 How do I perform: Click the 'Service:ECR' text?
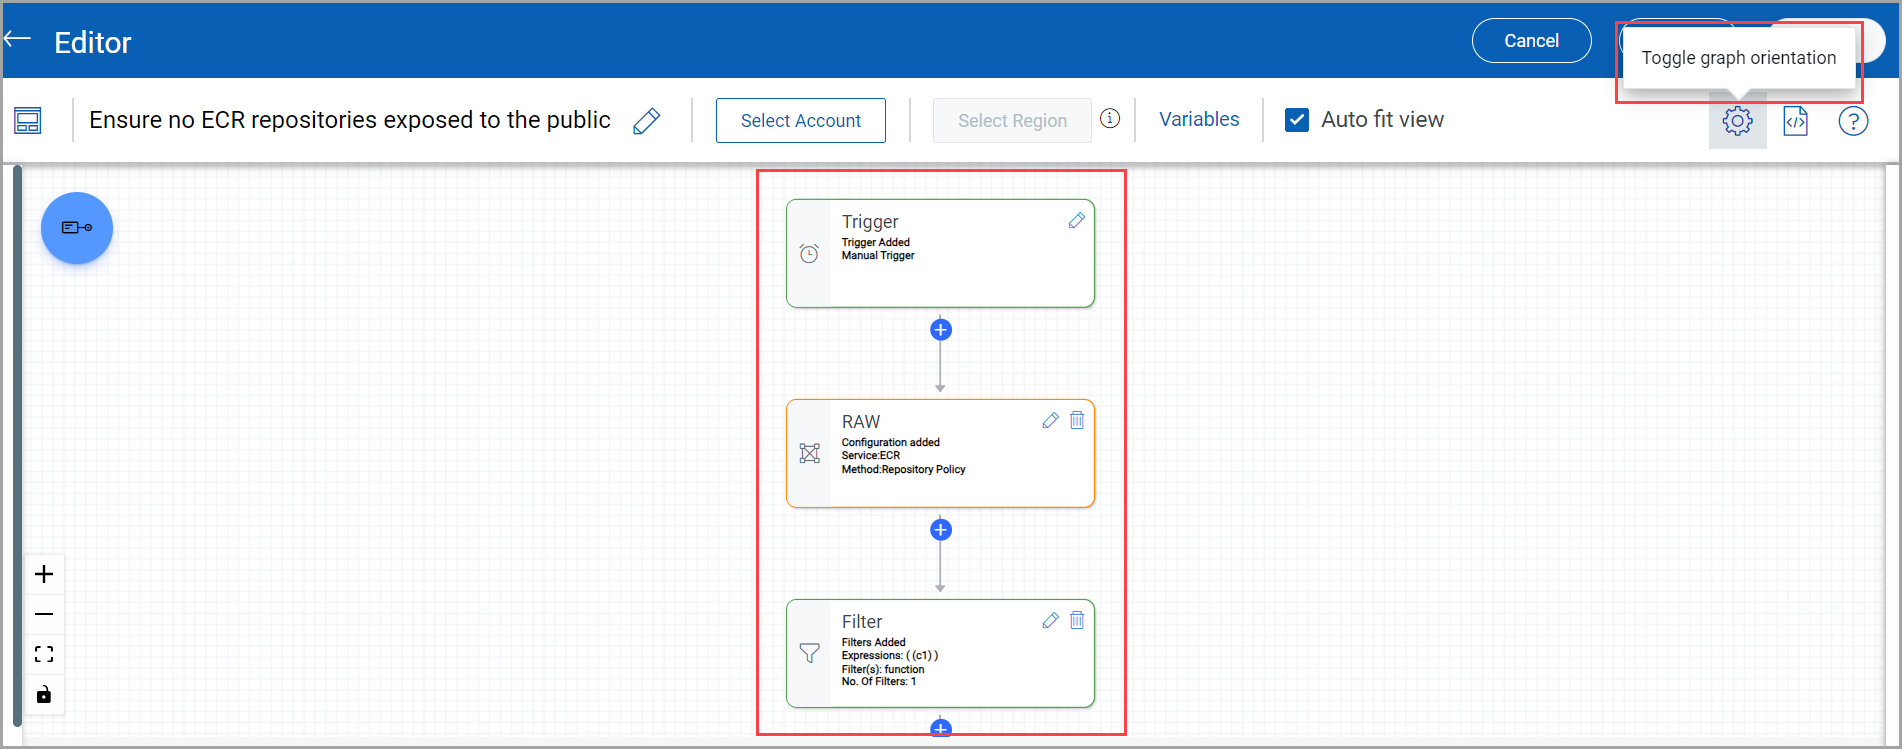[x=871, y=456]
